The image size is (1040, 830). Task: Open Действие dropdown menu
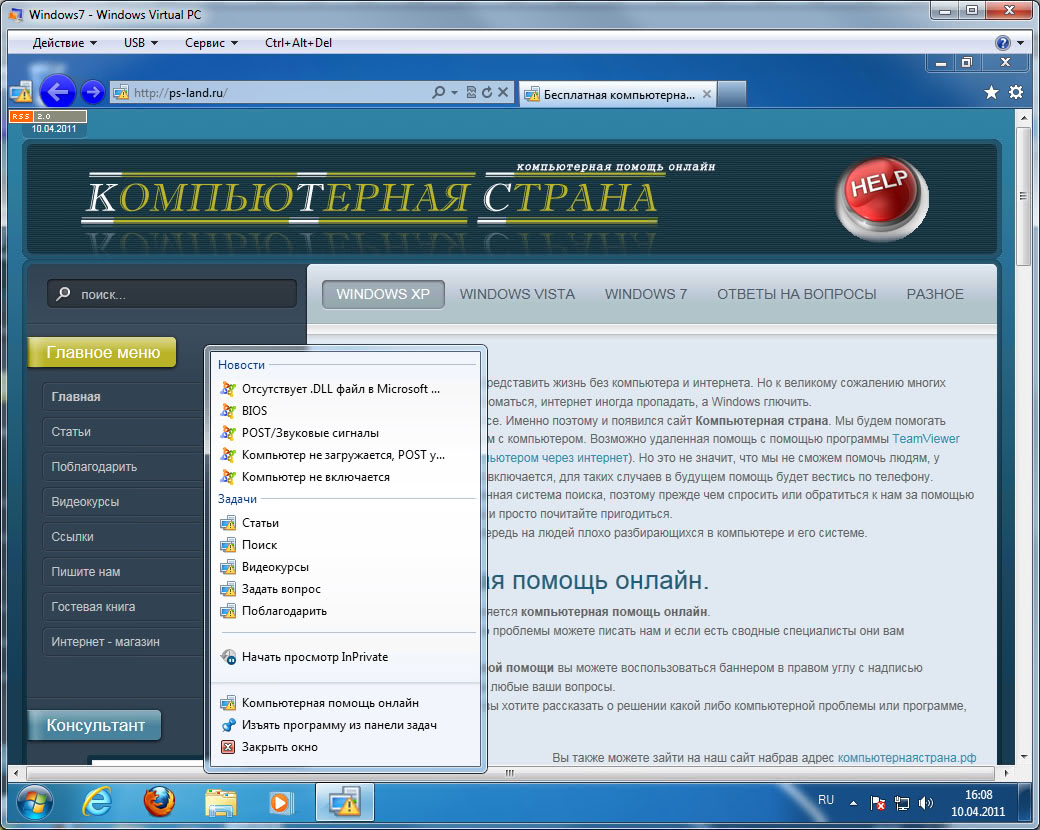pos(65,42)
